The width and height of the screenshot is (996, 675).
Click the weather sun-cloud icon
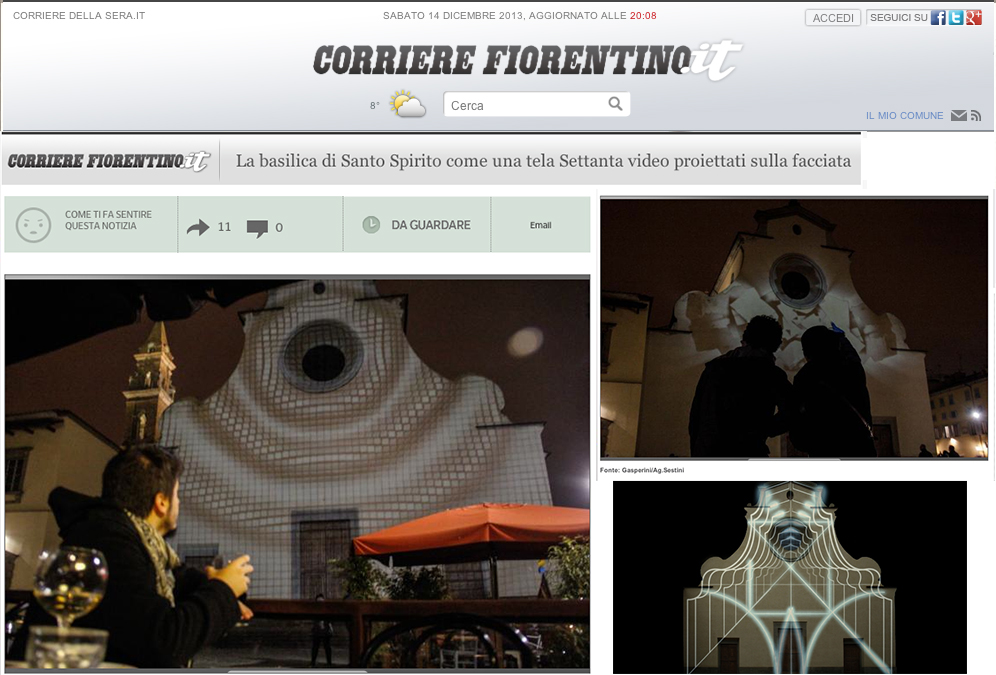pos(407,105)
